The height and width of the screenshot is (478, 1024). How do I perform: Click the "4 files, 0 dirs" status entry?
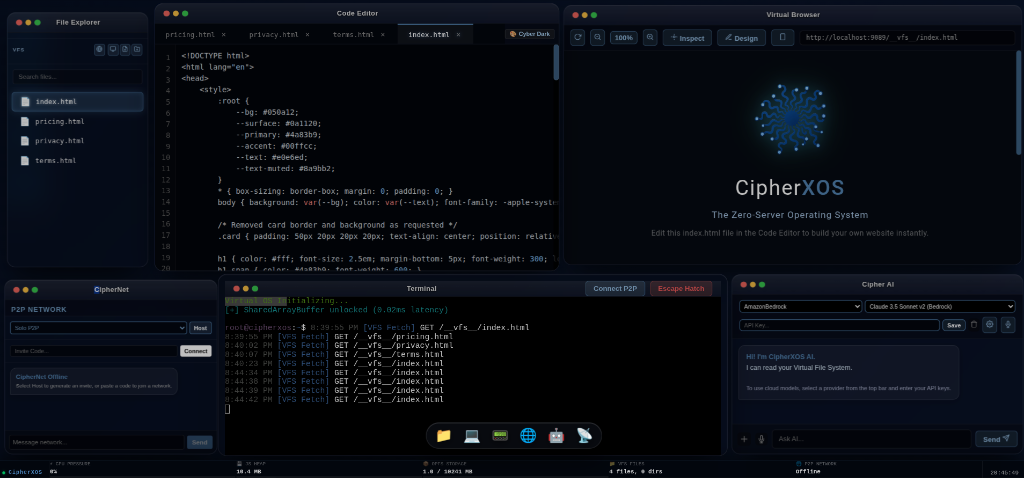pyautogui.click(x=633, y=471)
